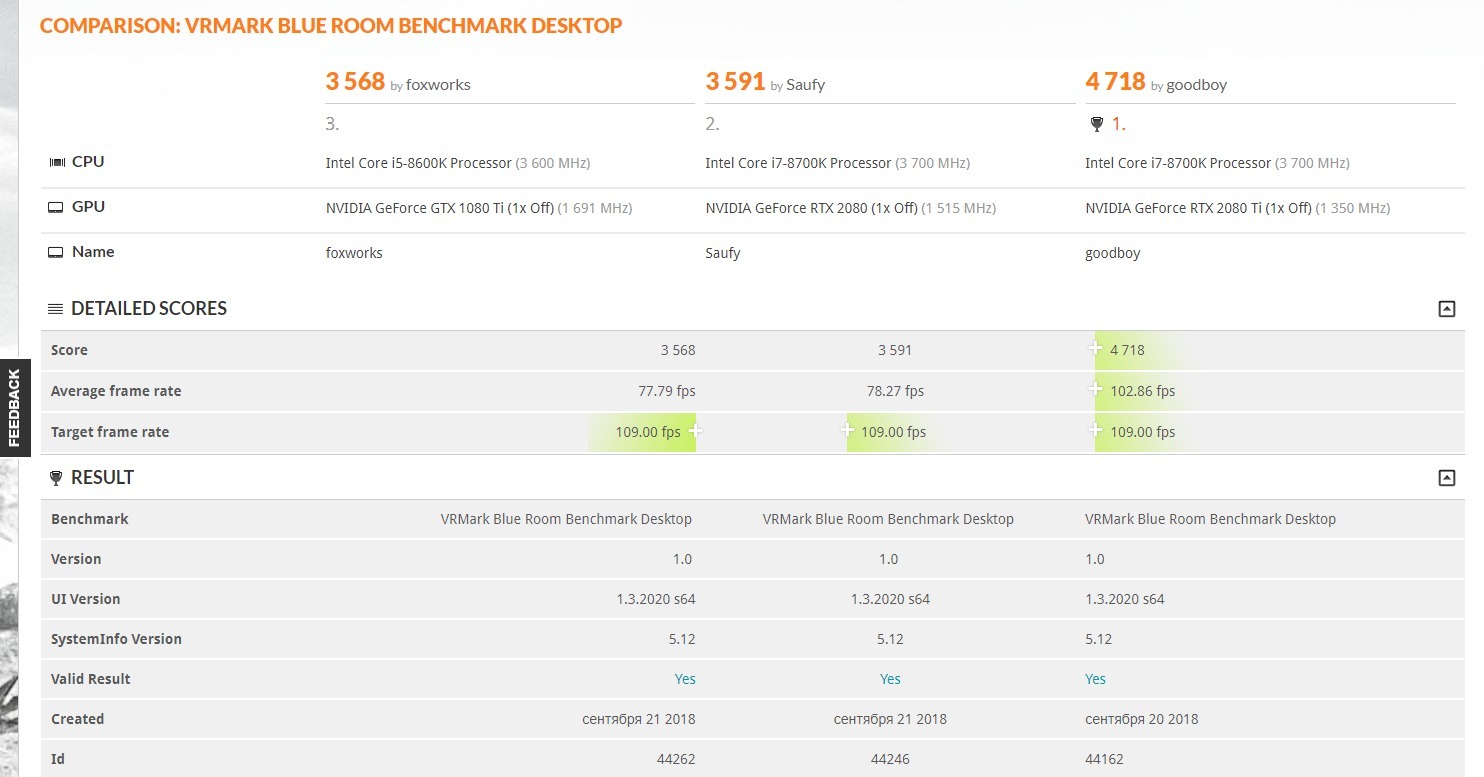Click the 78.27 fps average value
This screenshot has height=777, width=1484.
pyautogui.click(x=894, y=391)
